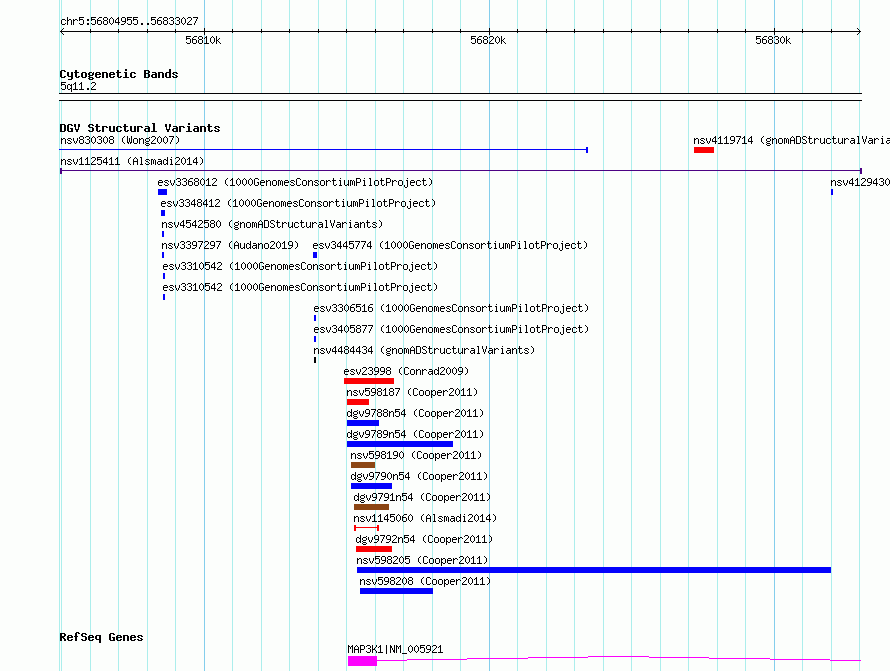890x671 pixels.
Task: Click the red nsv598187 bar
Action: 358,402
